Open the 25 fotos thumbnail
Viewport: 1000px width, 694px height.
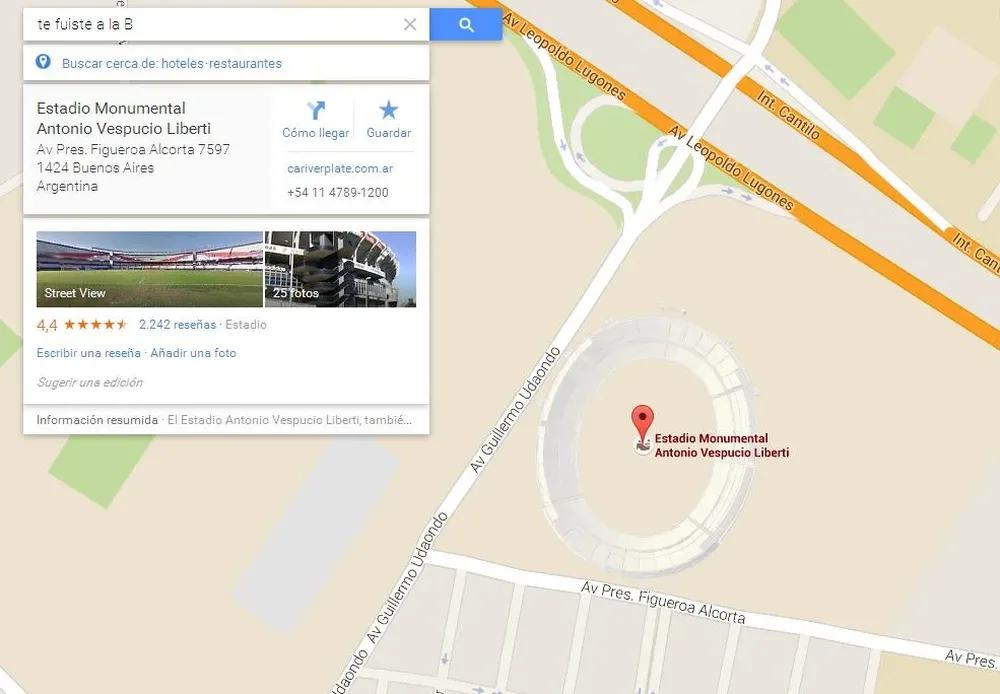pyautogui.click(x=341, y=269)
